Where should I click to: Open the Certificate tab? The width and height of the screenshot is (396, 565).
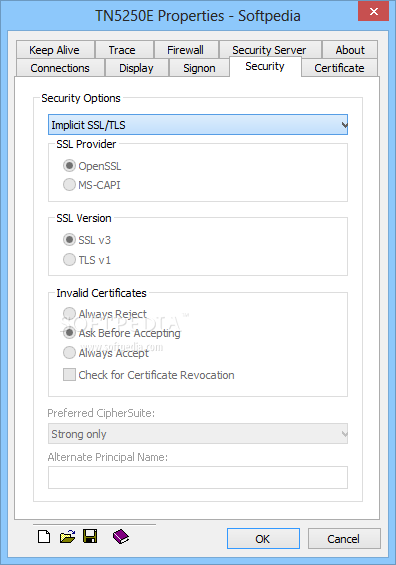pyautogui.click(x=339, y=68)
